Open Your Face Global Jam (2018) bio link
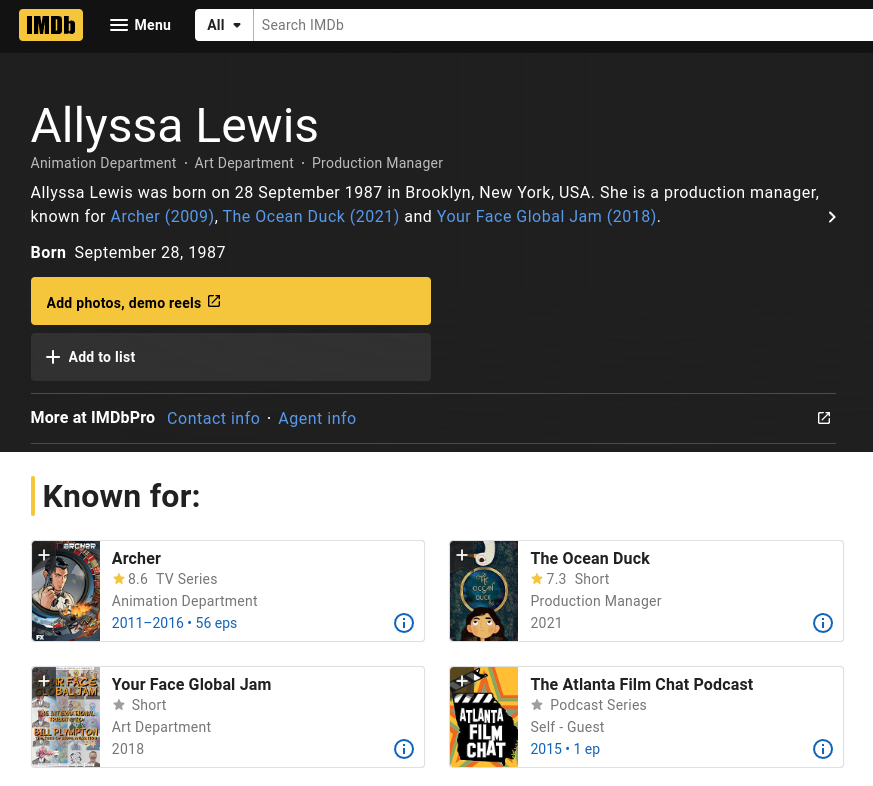 [546, 216]
